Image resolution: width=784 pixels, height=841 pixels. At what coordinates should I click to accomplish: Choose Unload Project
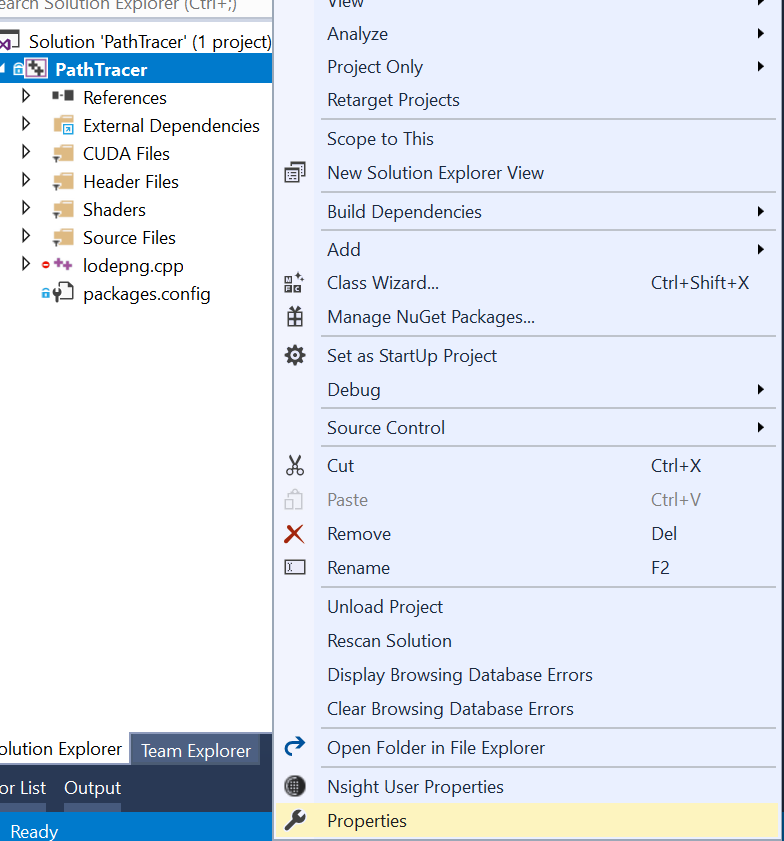click(x=526, y=607)
